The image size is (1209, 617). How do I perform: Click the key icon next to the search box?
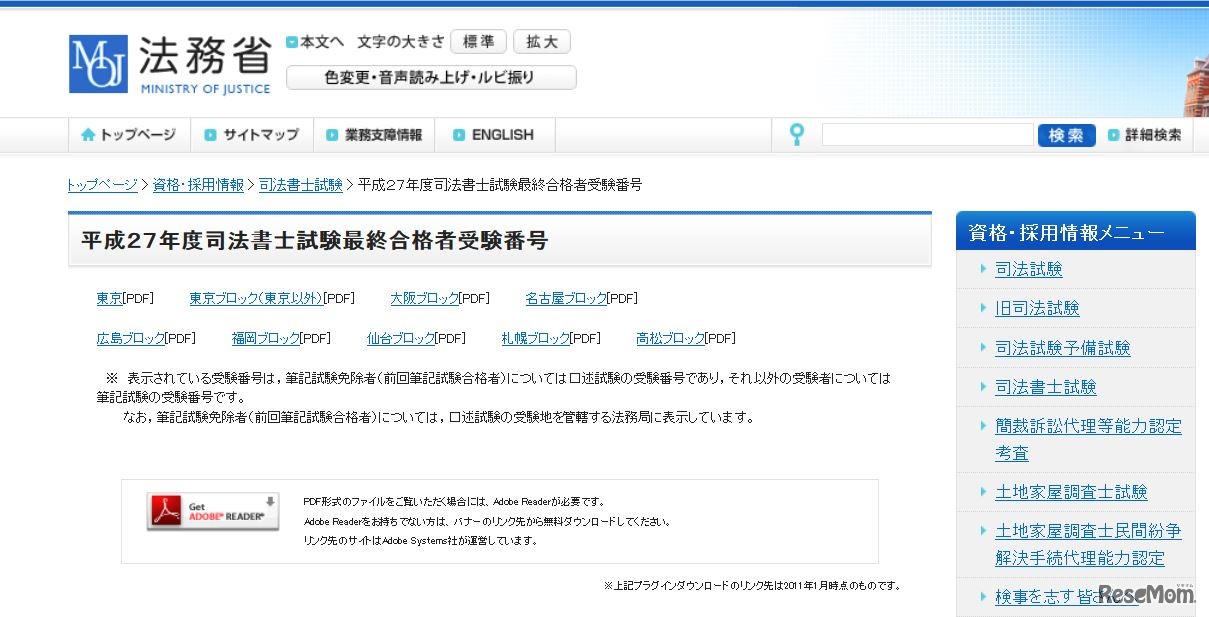click(795, 133)
